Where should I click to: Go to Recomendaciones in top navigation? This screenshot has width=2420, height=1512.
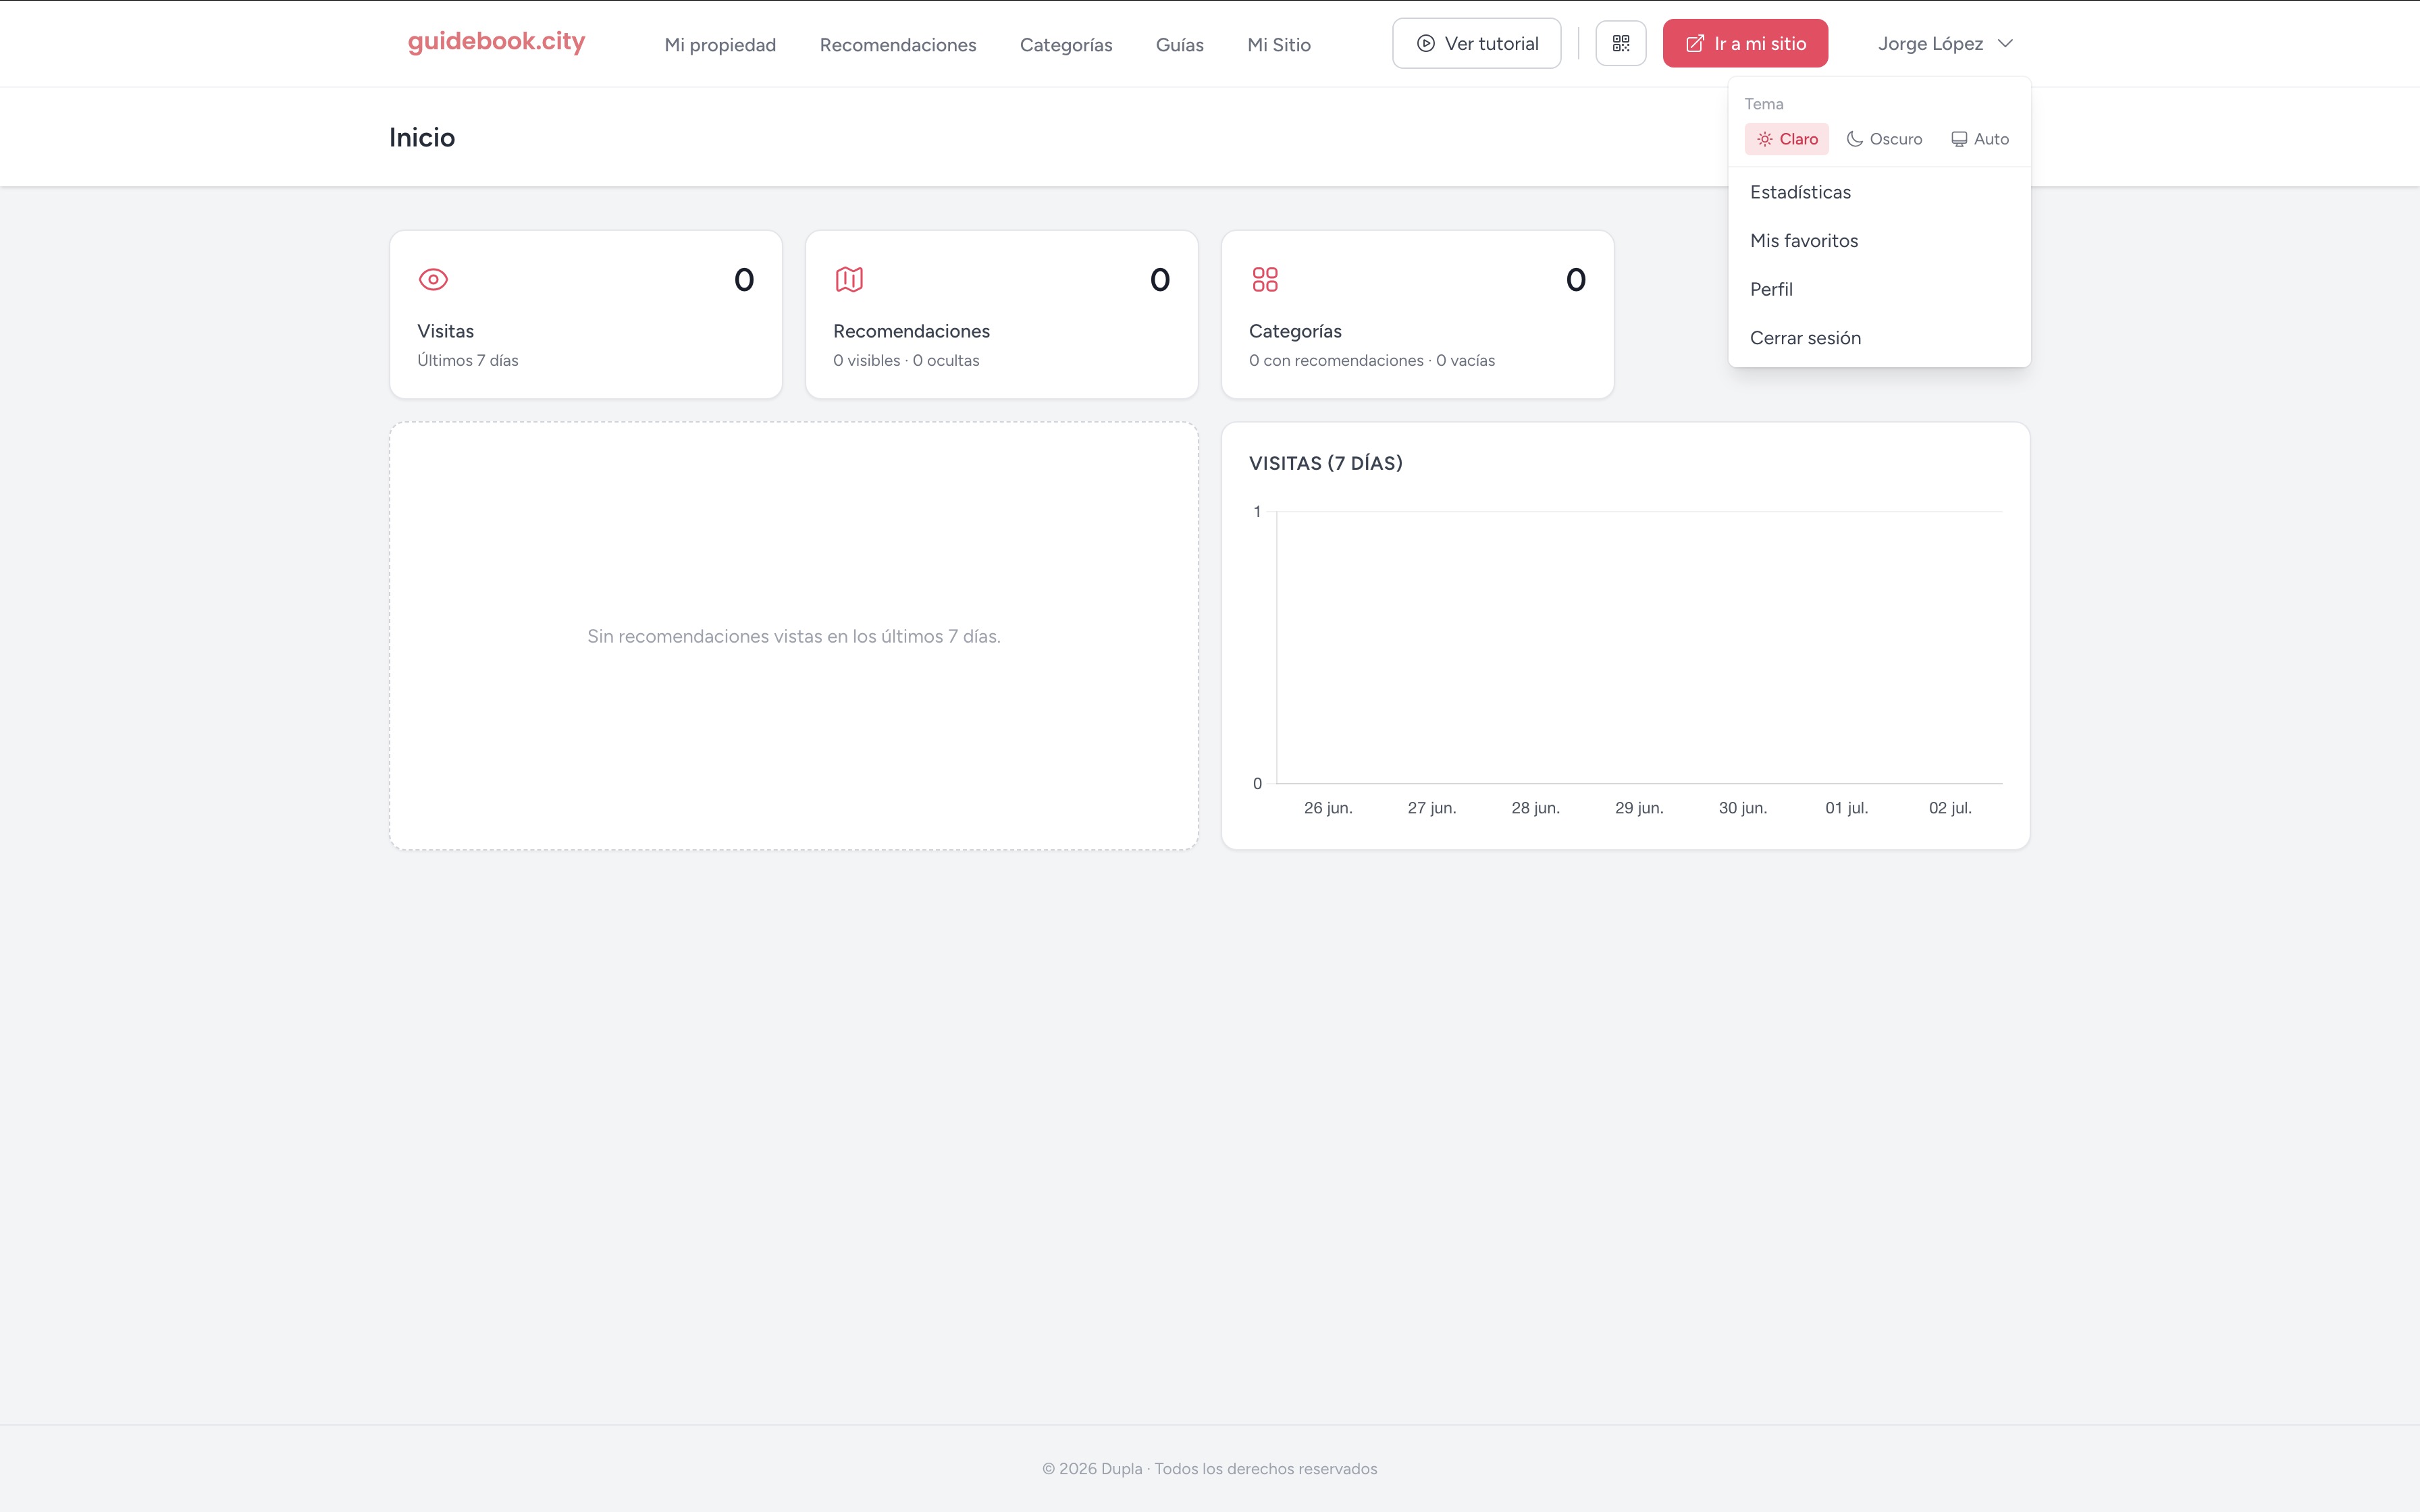coord(898,45)
